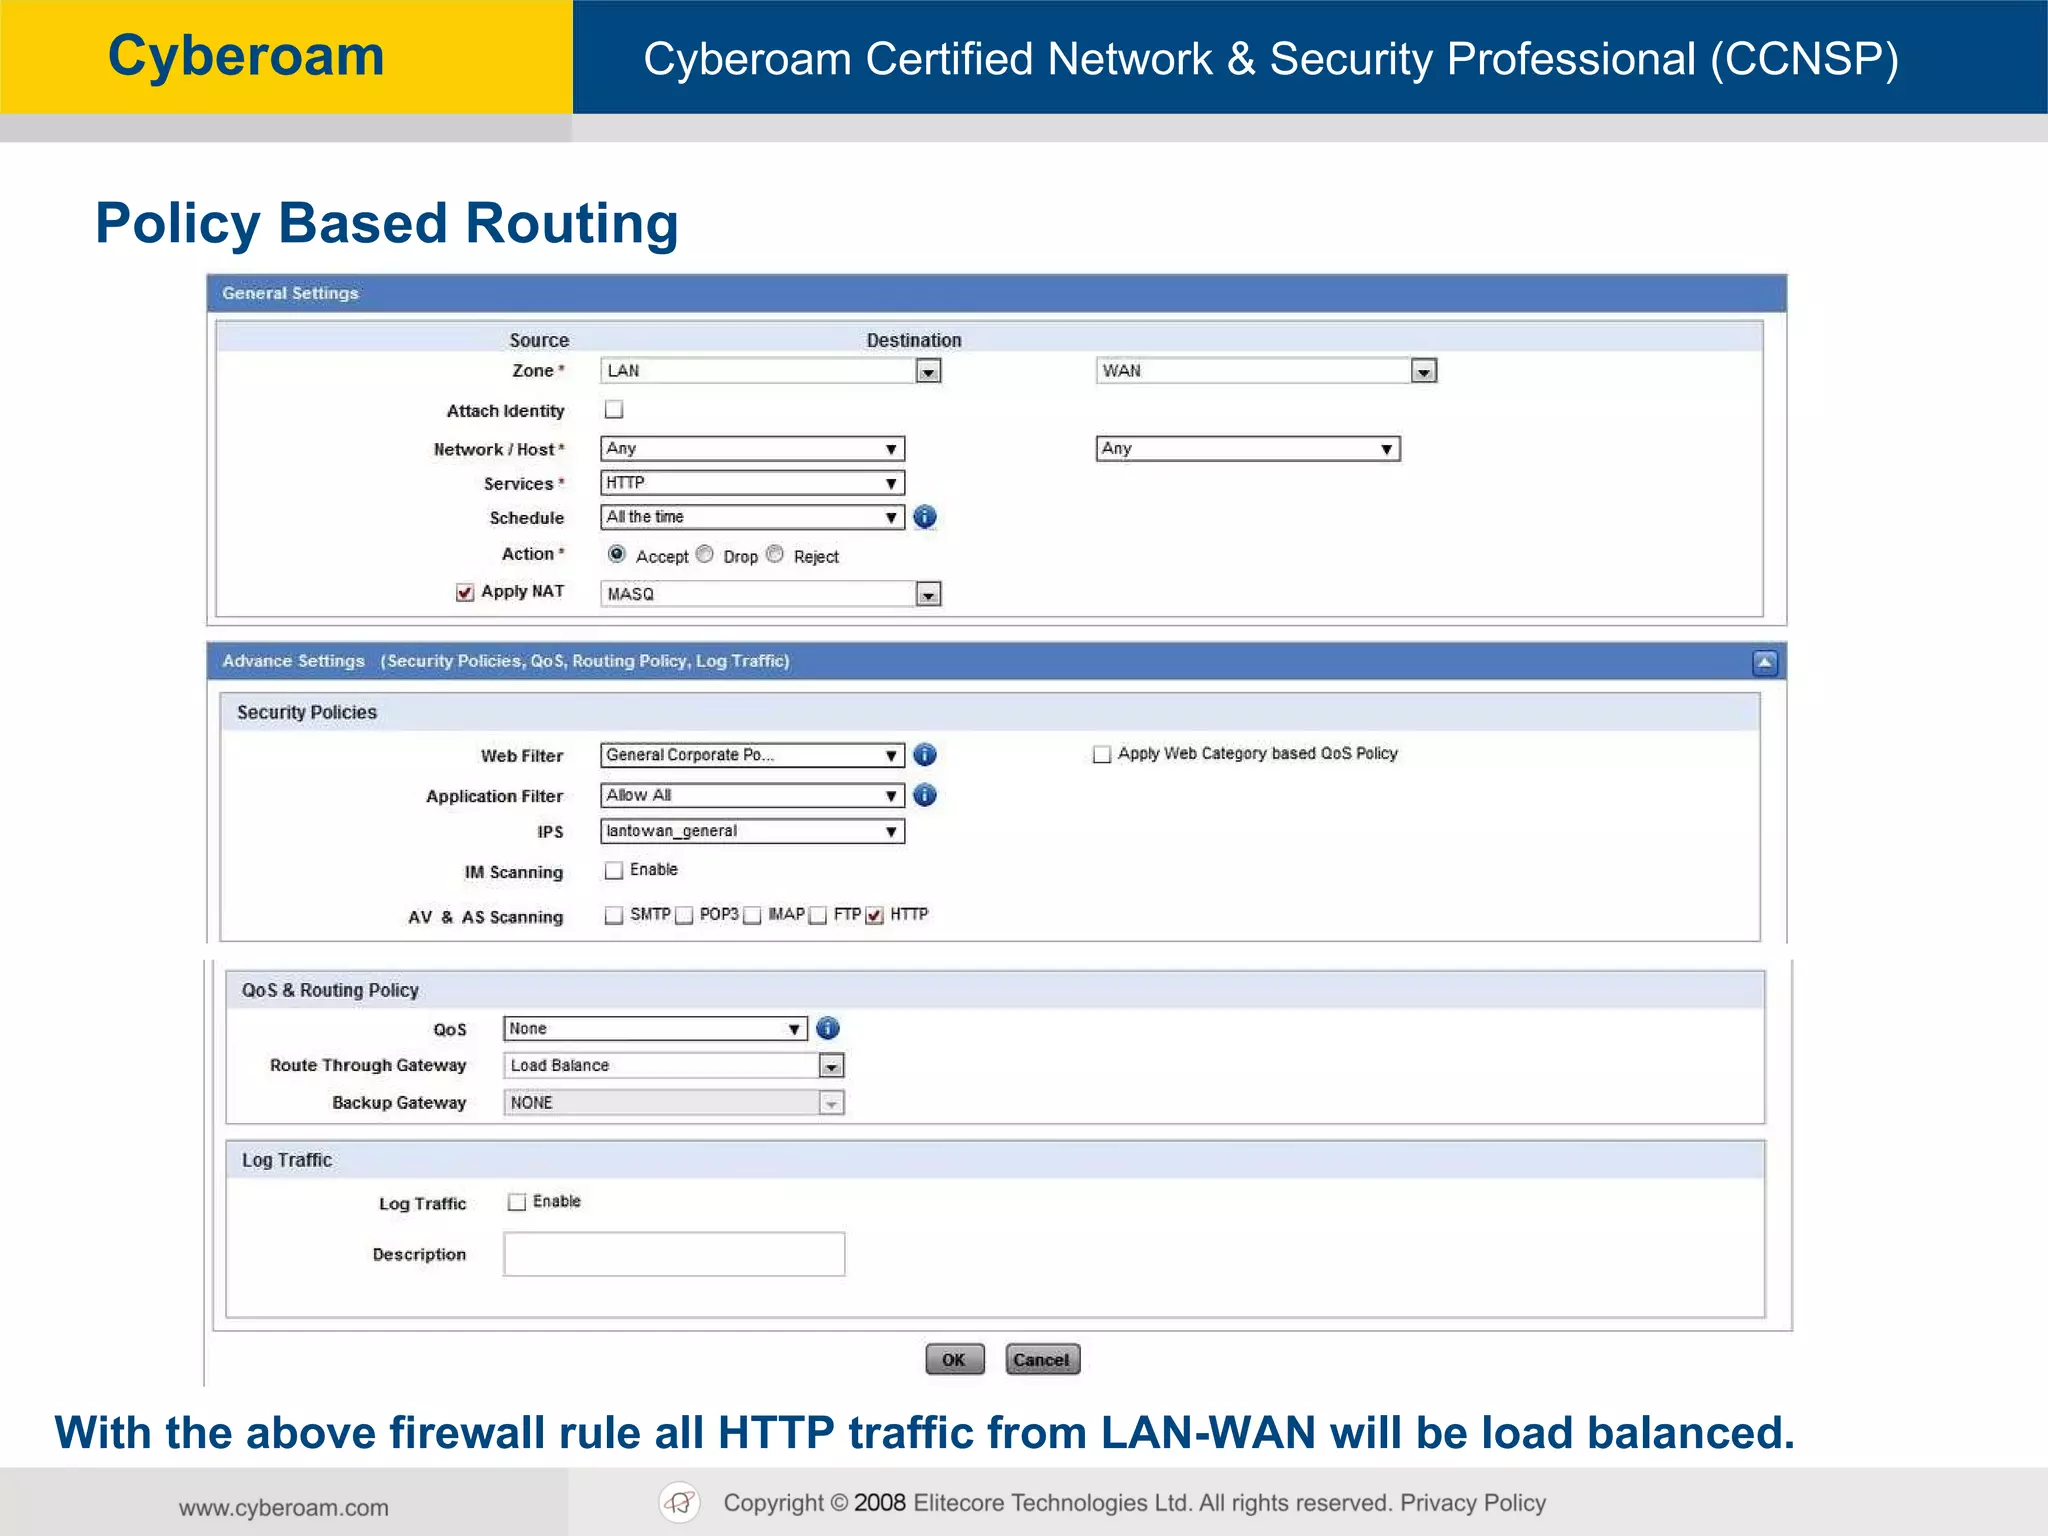Open the Web Filter policy dropdown
Screen dimensions: 2048x1536
753,755
